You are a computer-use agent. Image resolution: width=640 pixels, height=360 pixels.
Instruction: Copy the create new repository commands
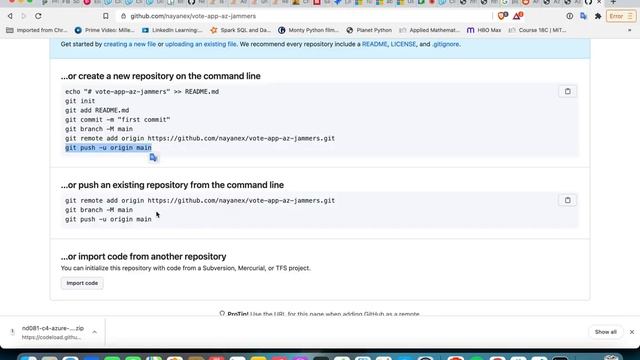click(567, 91)
